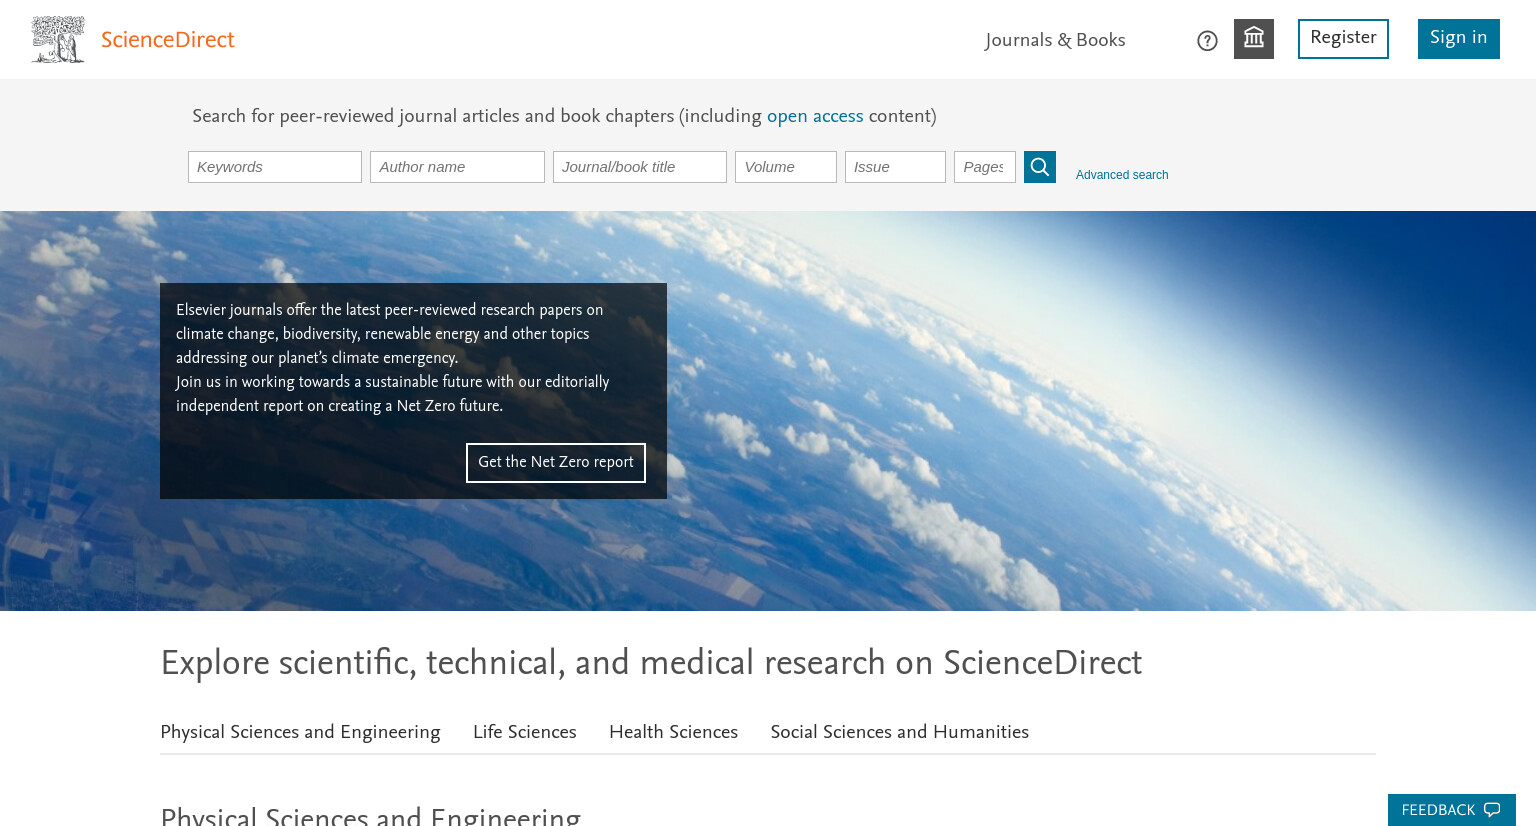This screenshot has height=826, width=1536.
Task: Select Physical Sciences and Engineering tab
Action: [300, 732]
